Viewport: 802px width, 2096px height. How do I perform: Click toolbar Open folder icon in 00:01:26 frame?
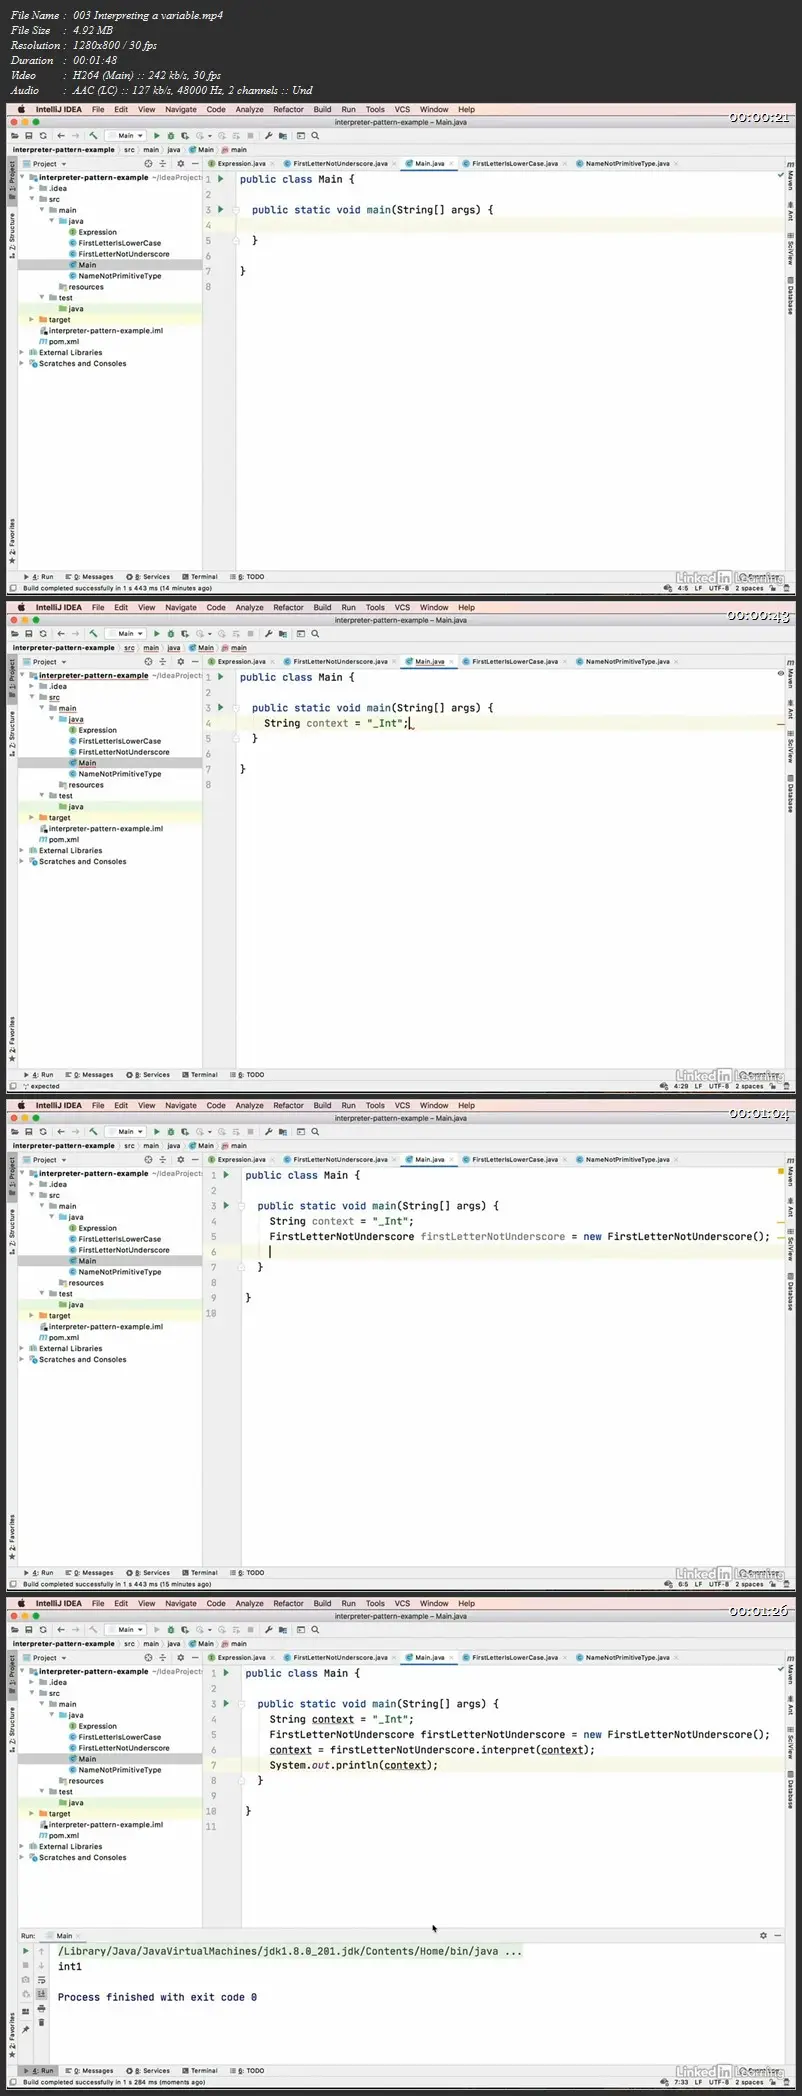pos(15,1629)
